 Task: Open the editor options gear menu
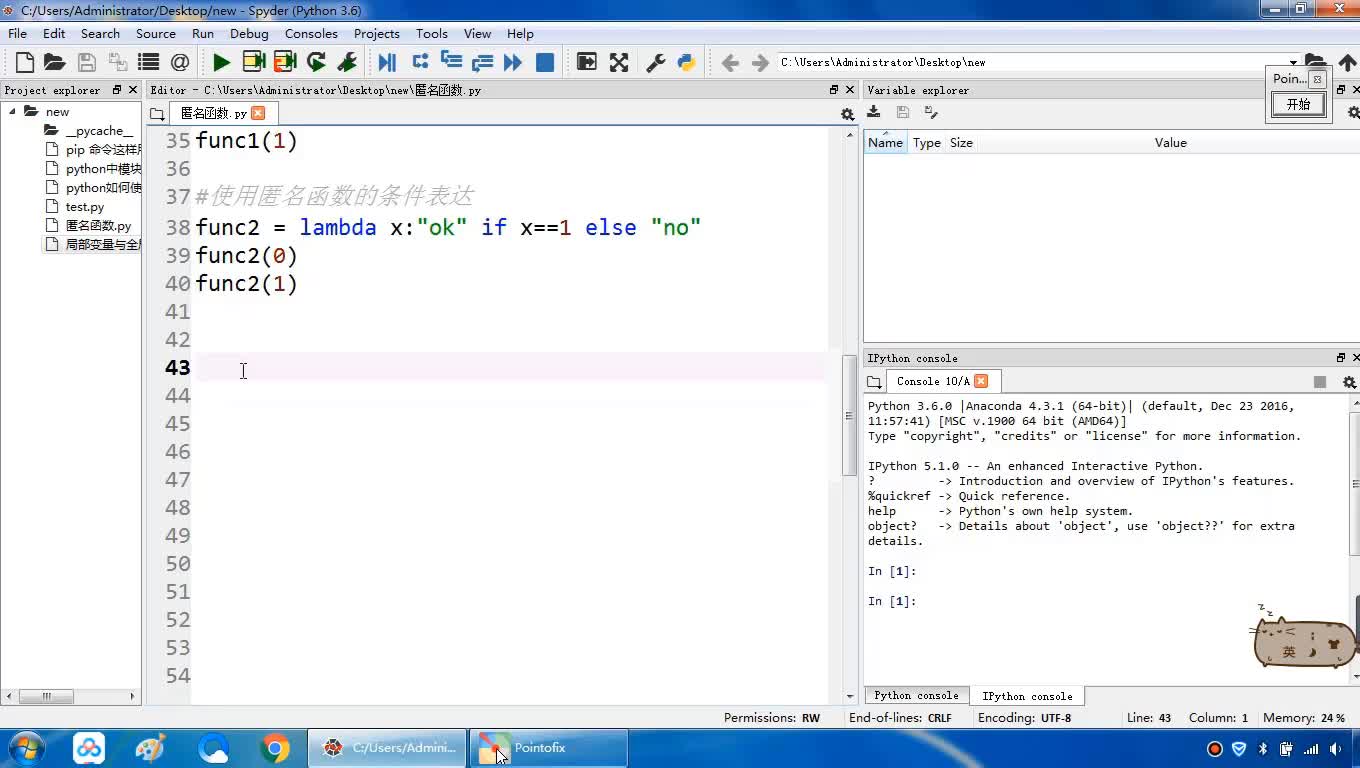pos(847,114)
